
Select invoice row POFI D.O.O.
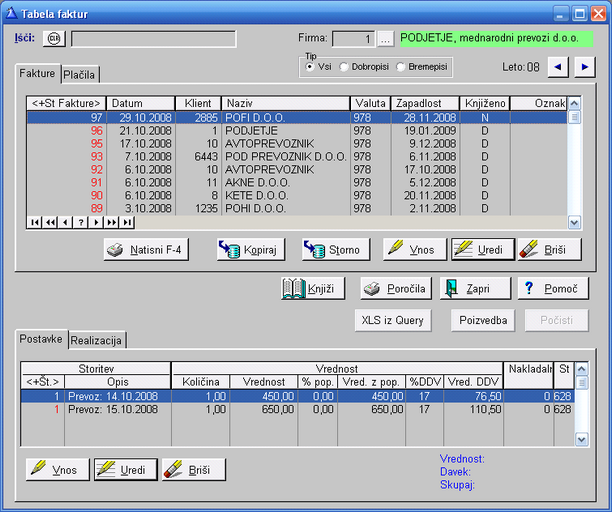297,117
